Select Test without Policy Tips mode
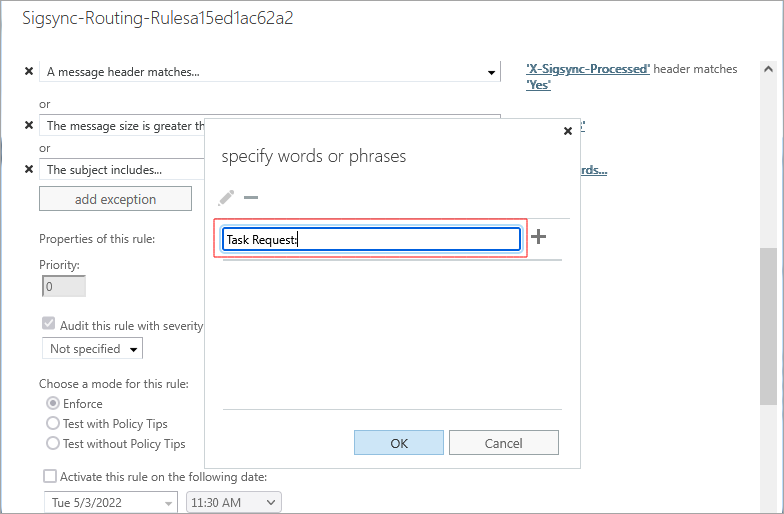784x514 pixels. tap(53, 444)
